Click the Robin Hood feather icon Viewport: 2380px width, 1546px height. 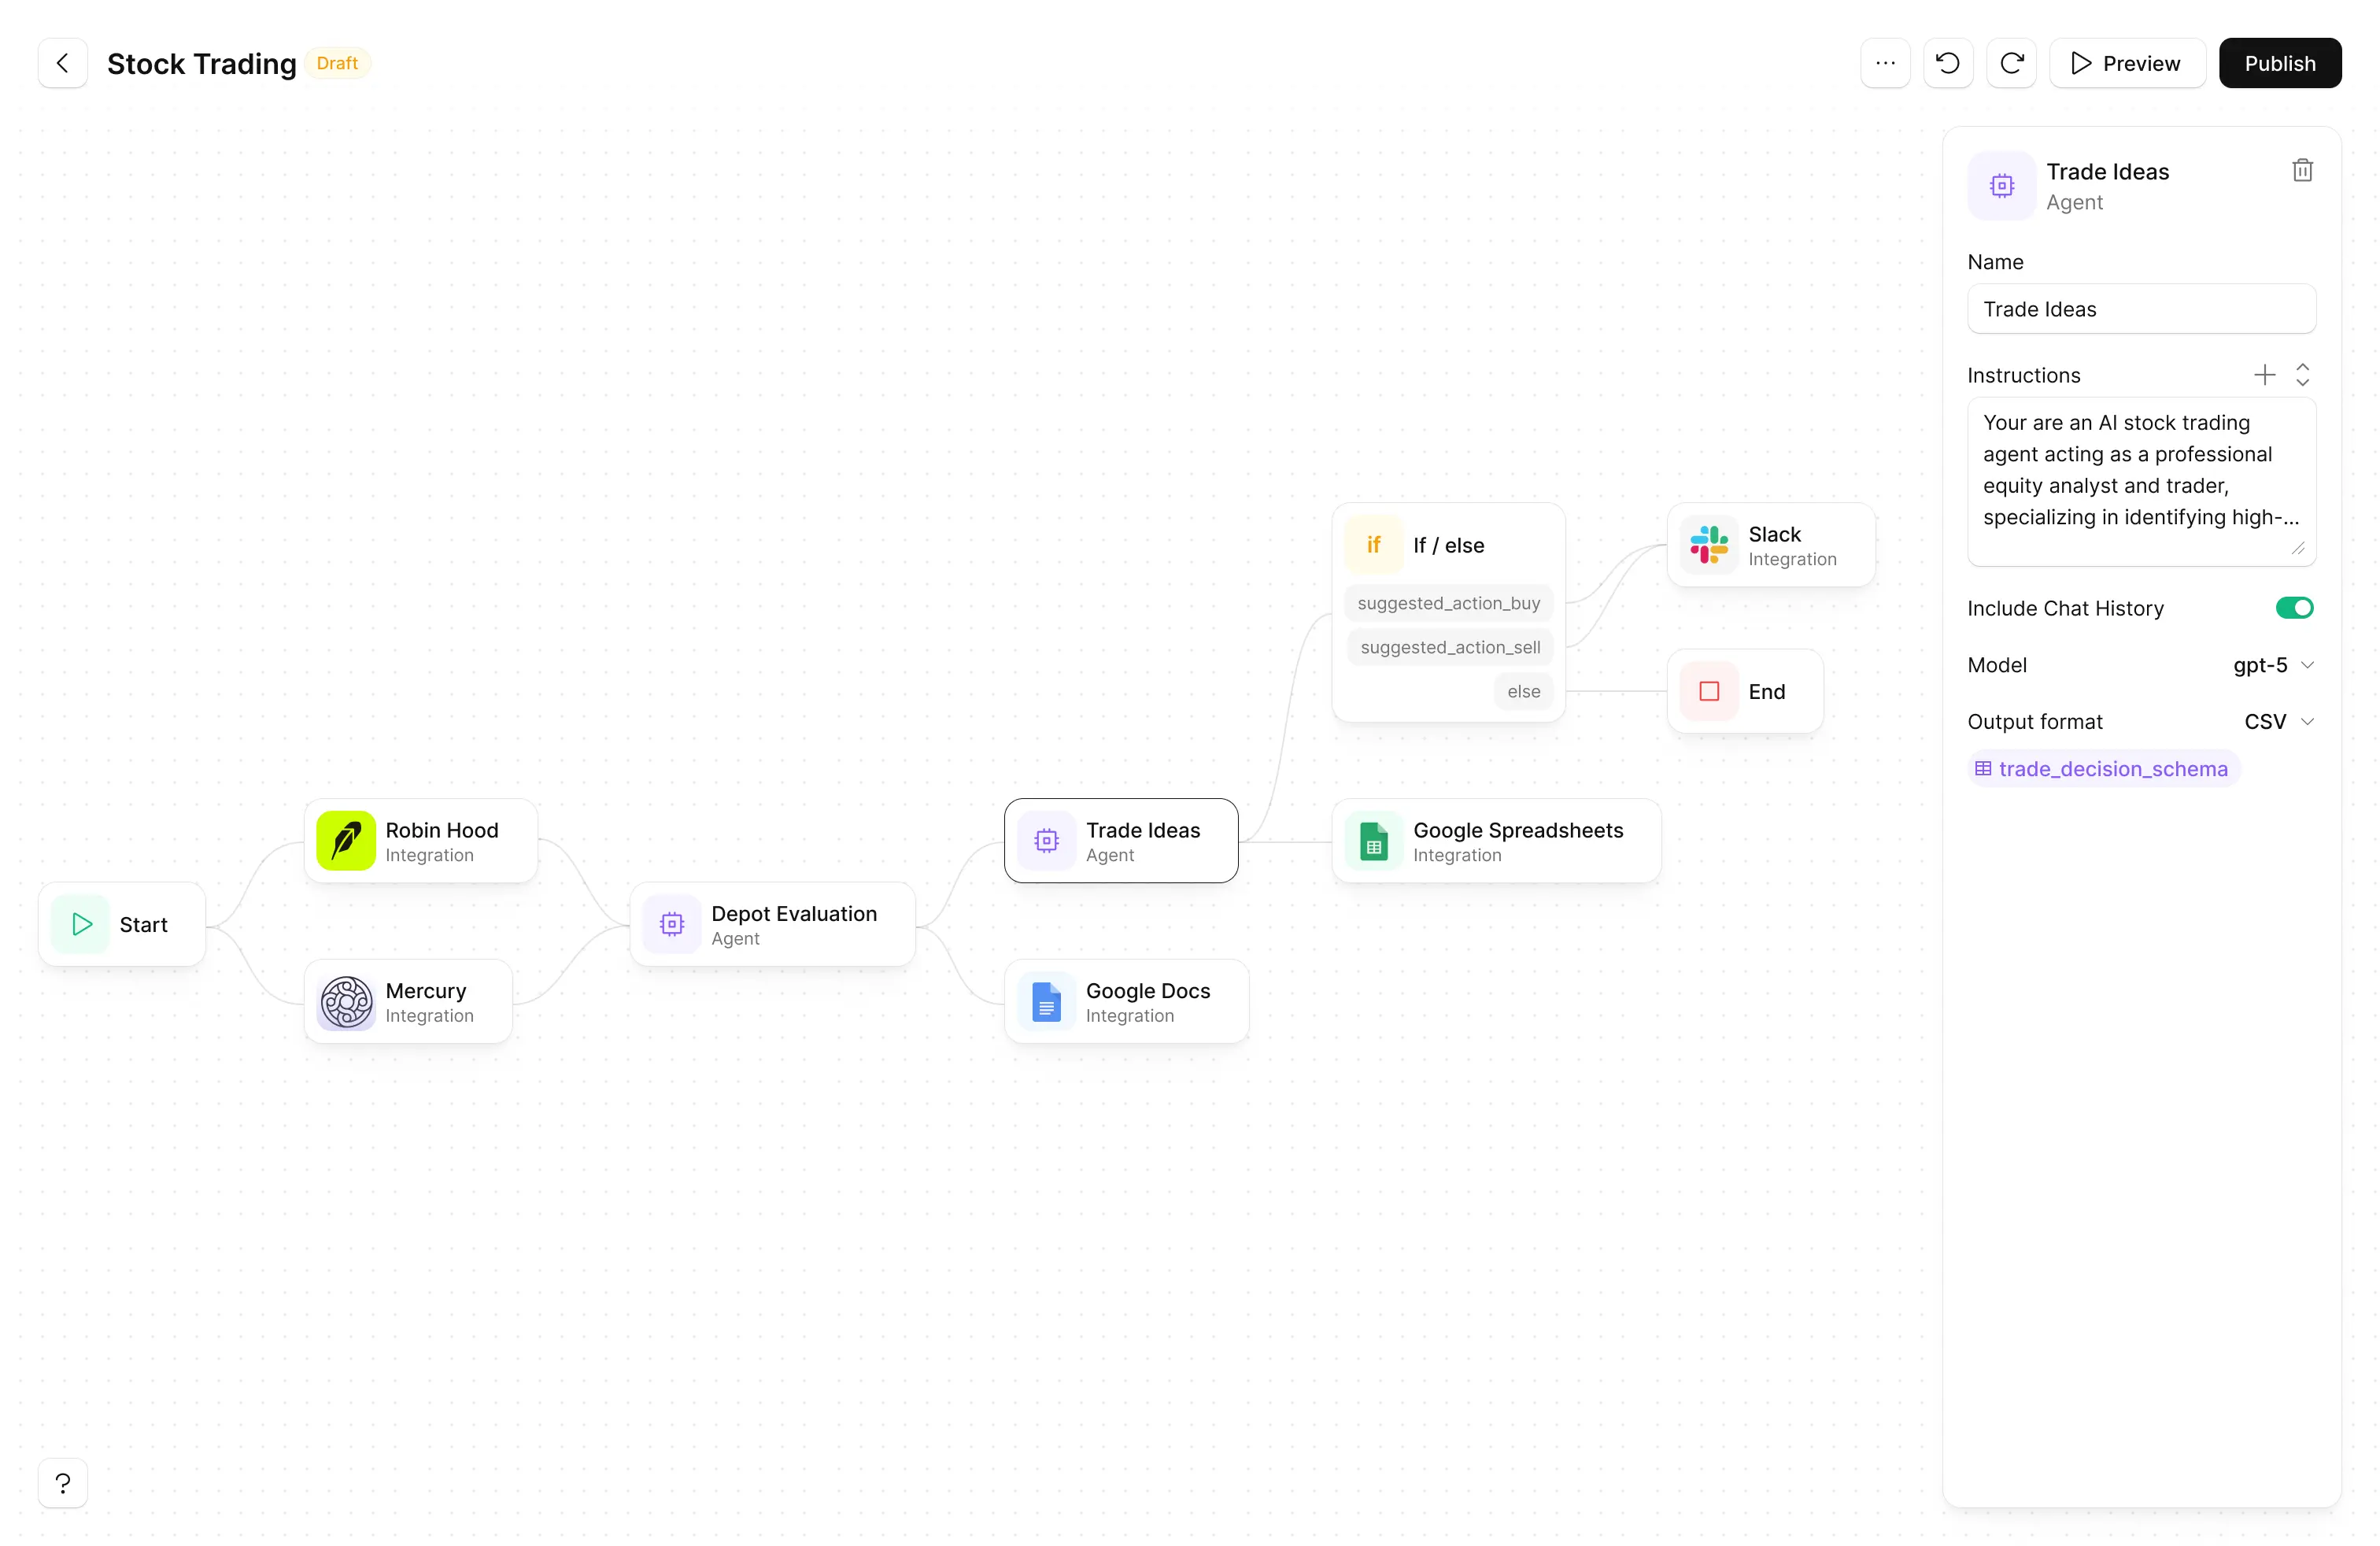346,840
